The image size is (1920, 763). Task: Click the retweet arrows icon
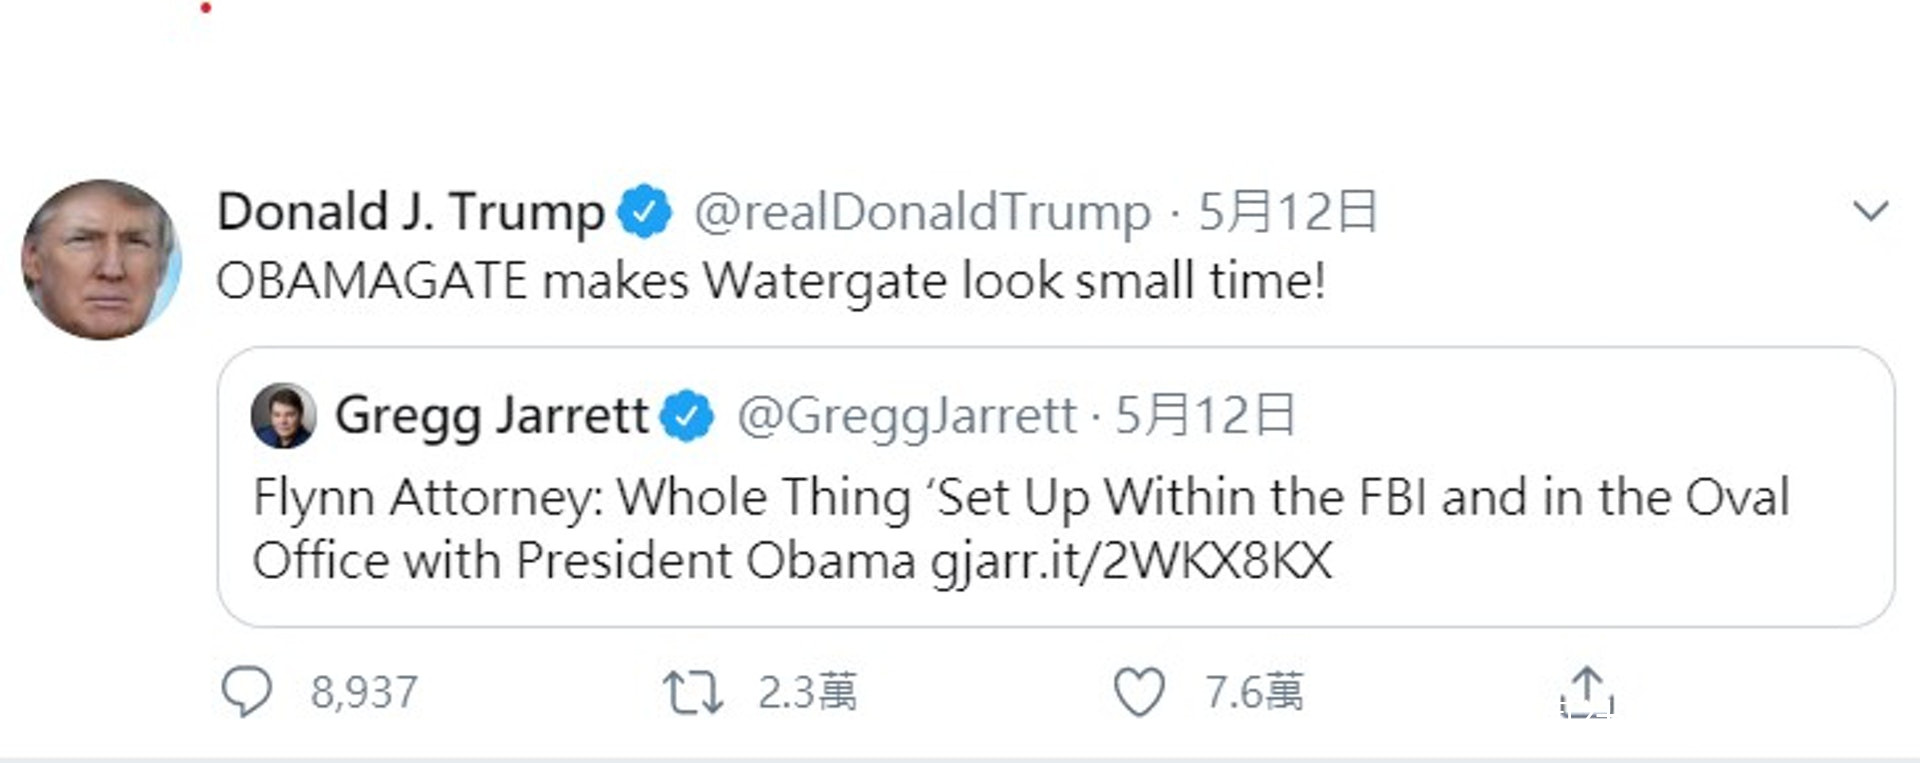[692, 692]
